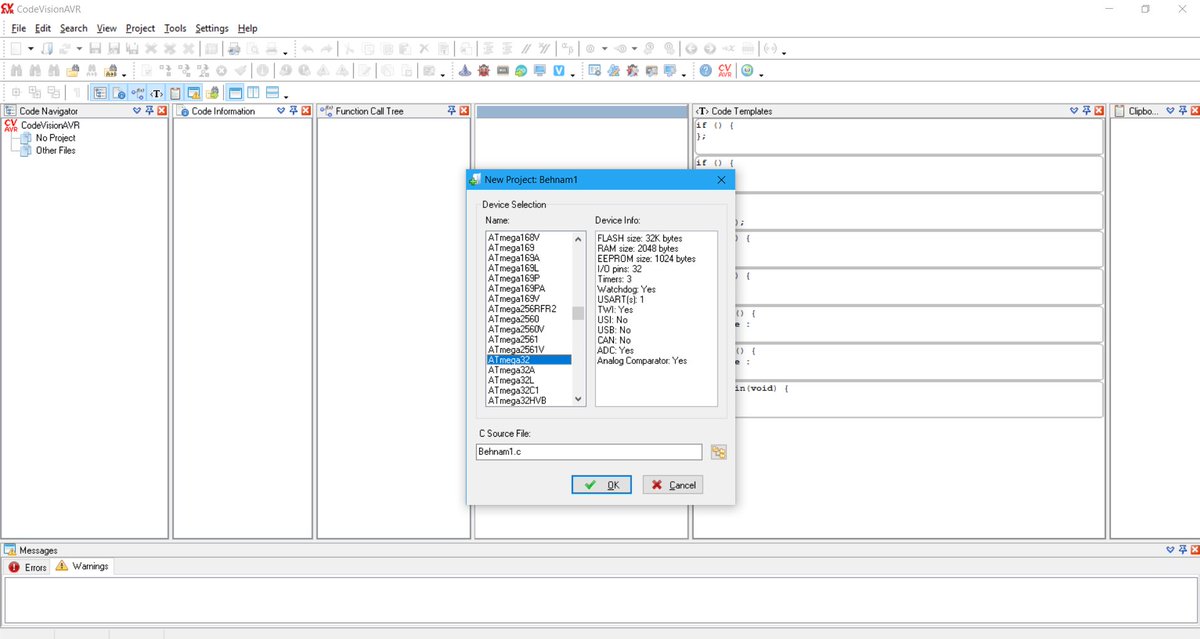Open the File menu
The height and width of the screenshot is (639, 1200).
click(19, 28)
